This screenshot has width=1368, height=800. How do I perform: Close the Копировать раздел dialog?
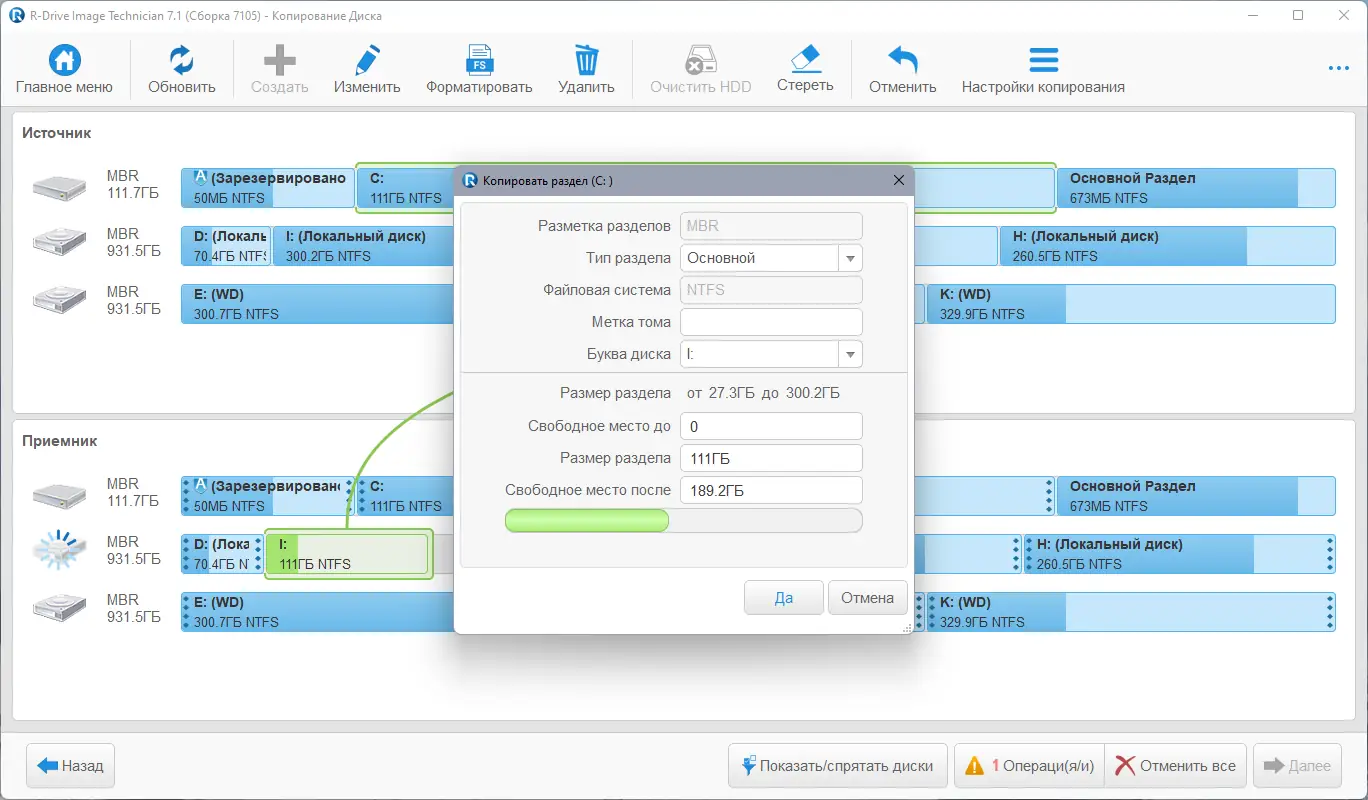[898, 180]
